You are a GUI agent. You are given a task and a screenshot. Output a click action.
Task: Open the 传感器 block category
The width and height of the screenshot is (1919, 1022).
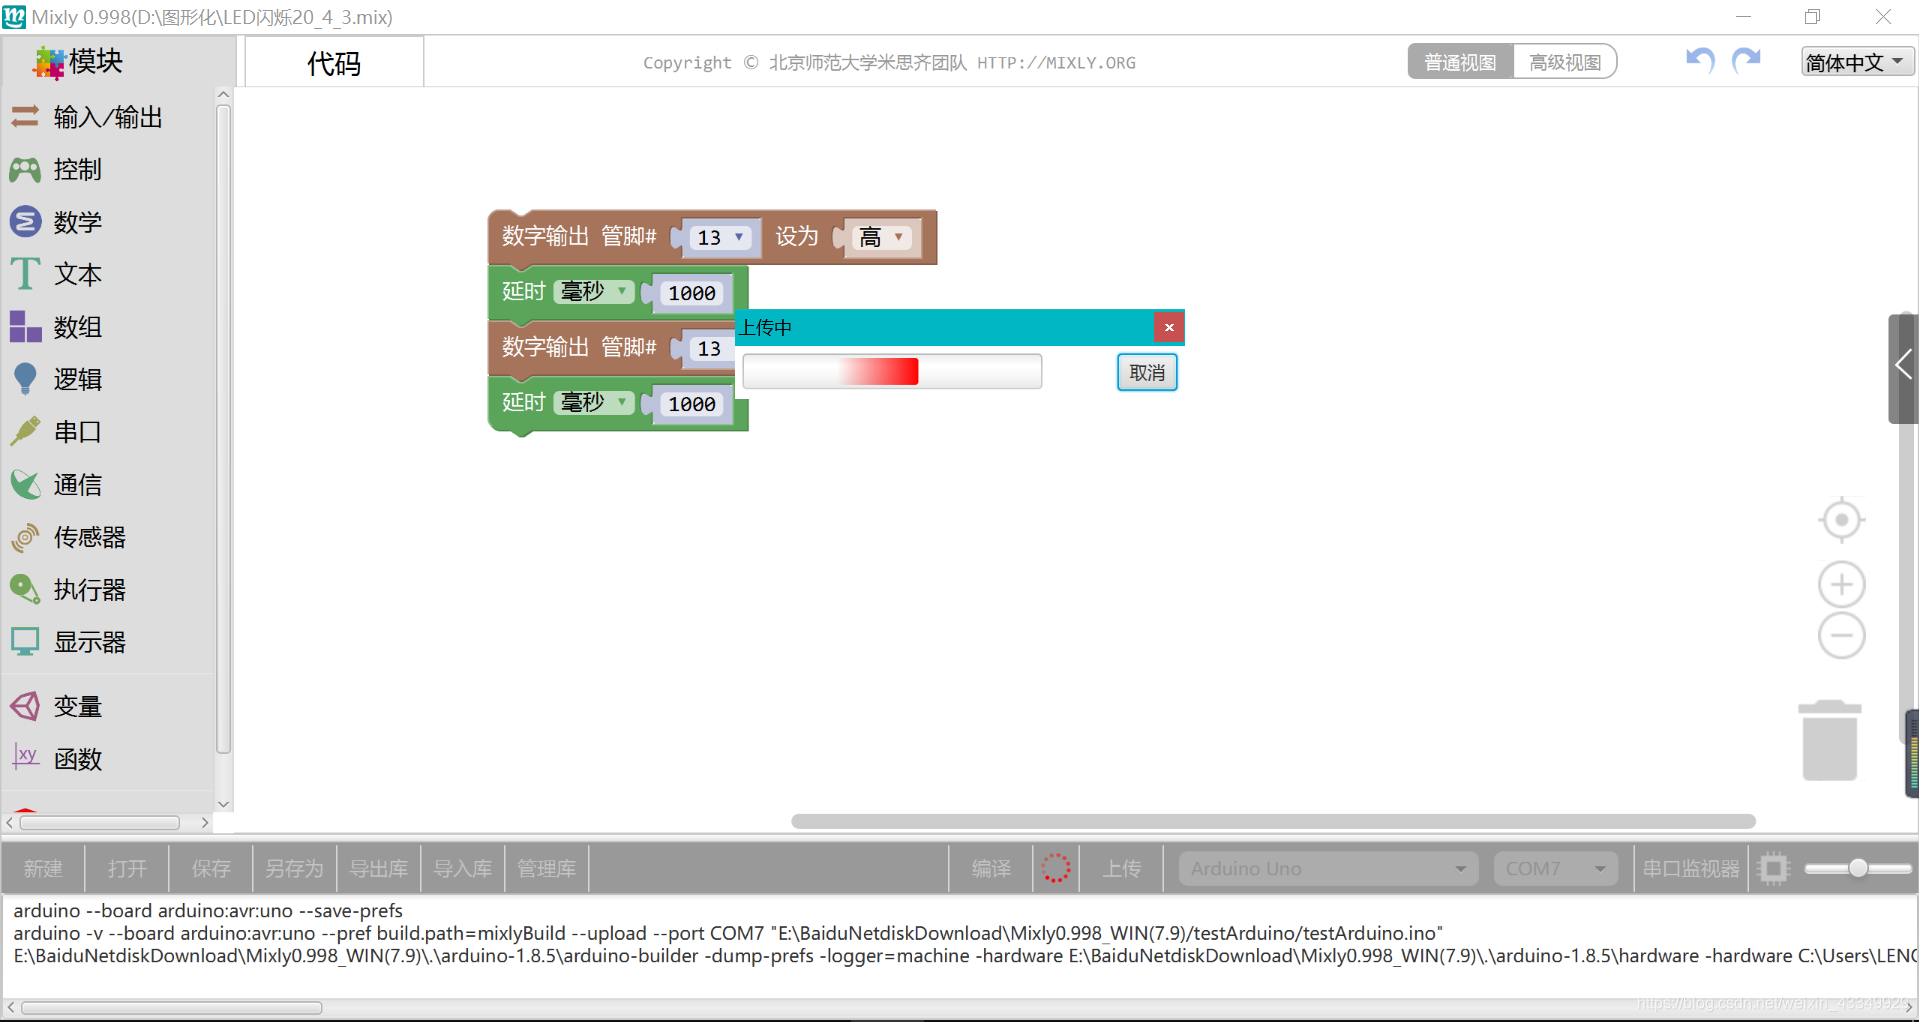tap(89, 537)
